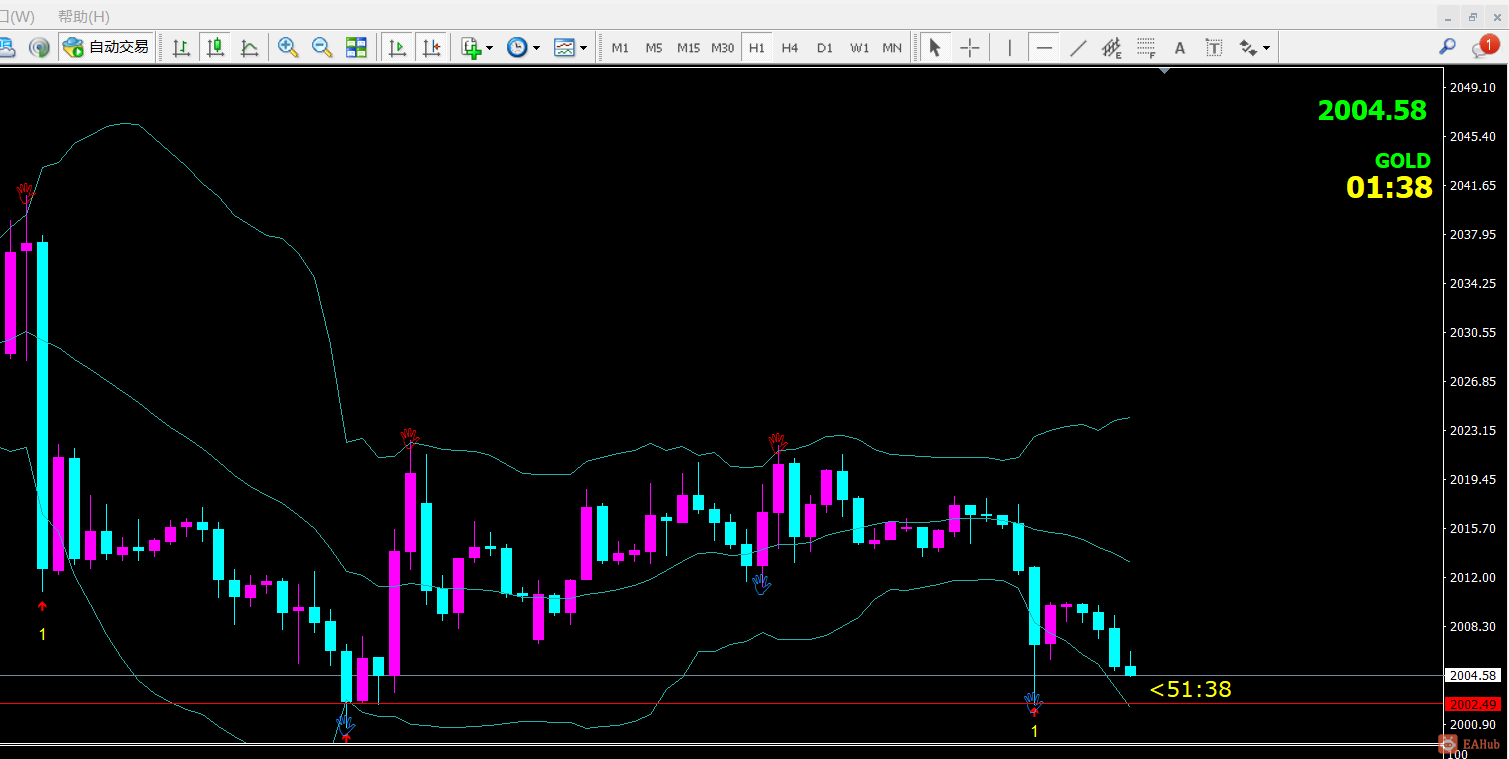Click the 2004.58 current price label on axis

1474,675
